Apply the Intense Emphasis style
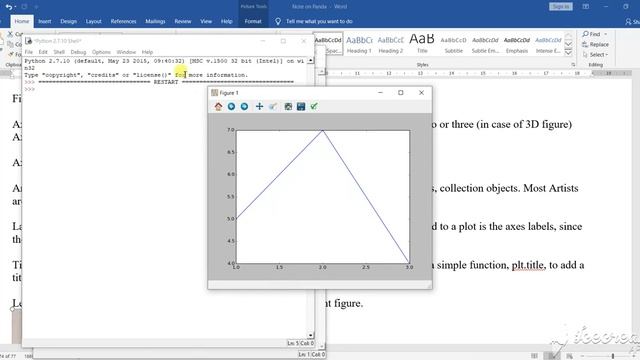640x360 pixels. tap(548, 44)
